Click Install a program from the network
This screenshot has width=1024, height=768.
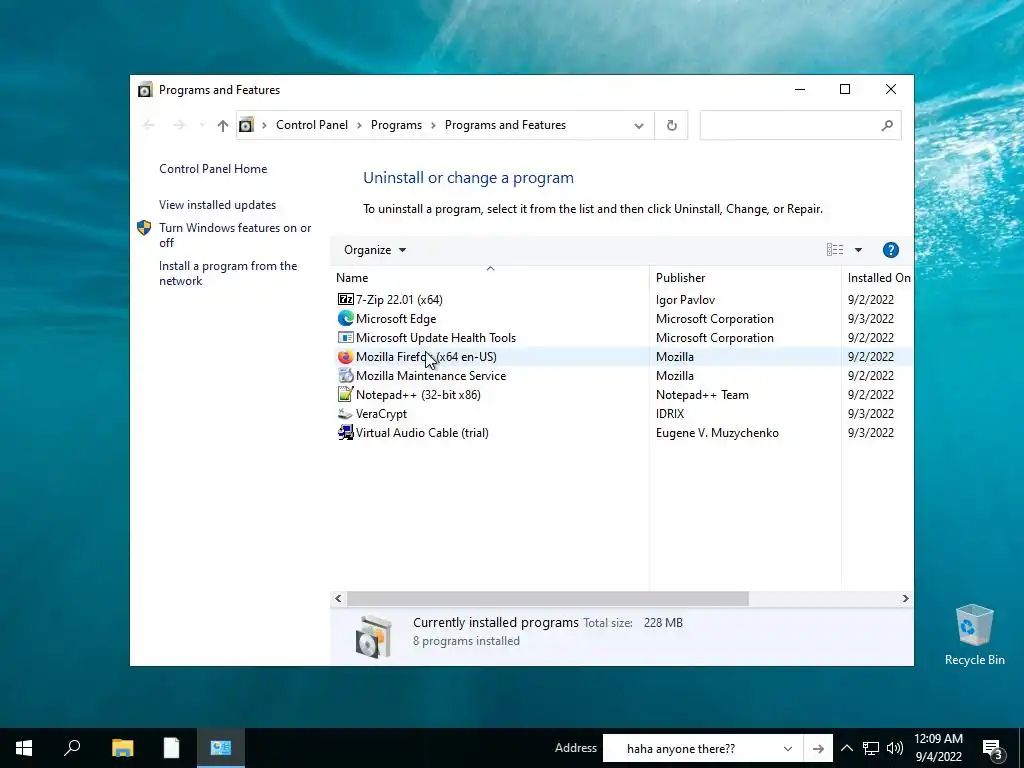coord(228,274)
